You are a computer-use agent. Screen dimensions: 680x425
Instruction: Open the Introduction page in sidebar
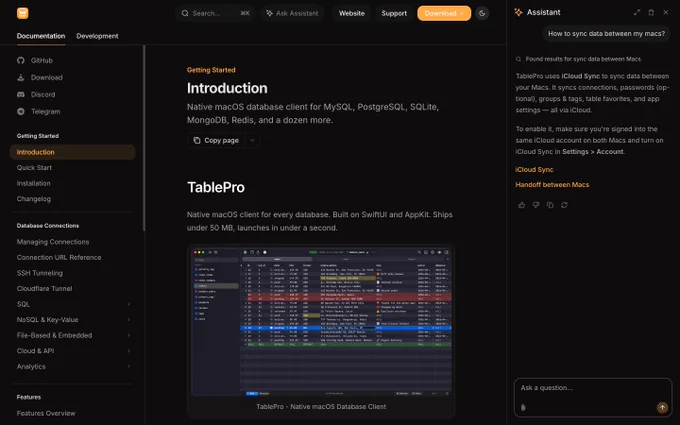tap(72, 152)
